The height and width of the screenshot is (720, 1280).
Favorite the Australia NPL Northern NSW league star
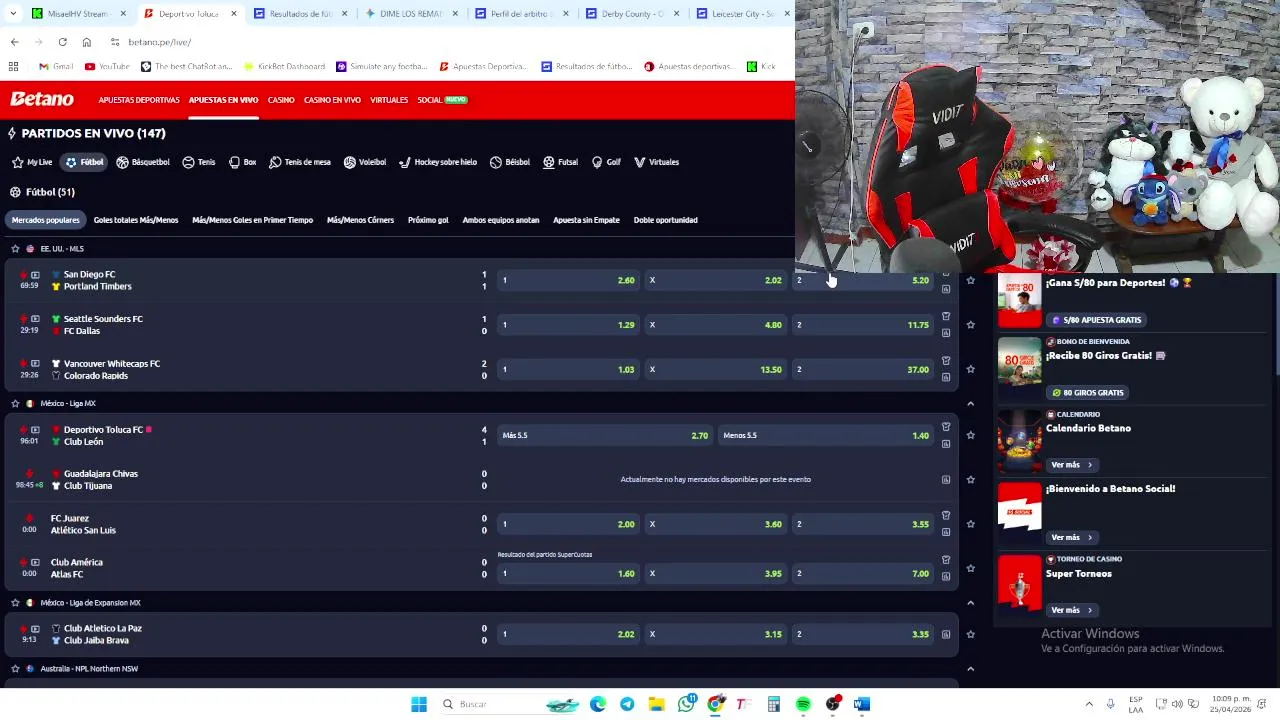point(15,669)
